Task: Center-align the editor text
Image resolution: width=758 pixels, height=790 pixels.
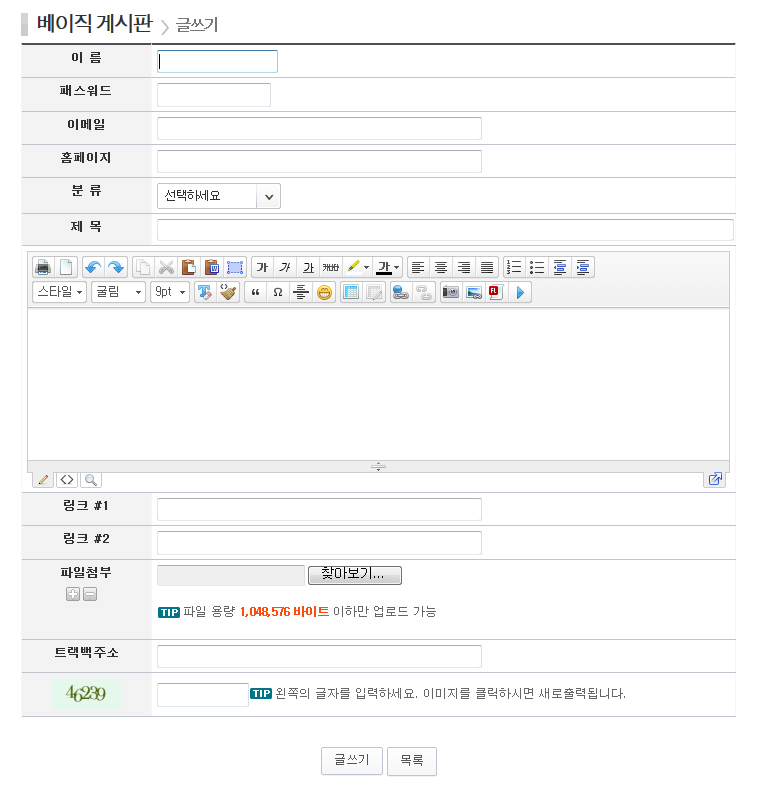Action: pos(441,267)
